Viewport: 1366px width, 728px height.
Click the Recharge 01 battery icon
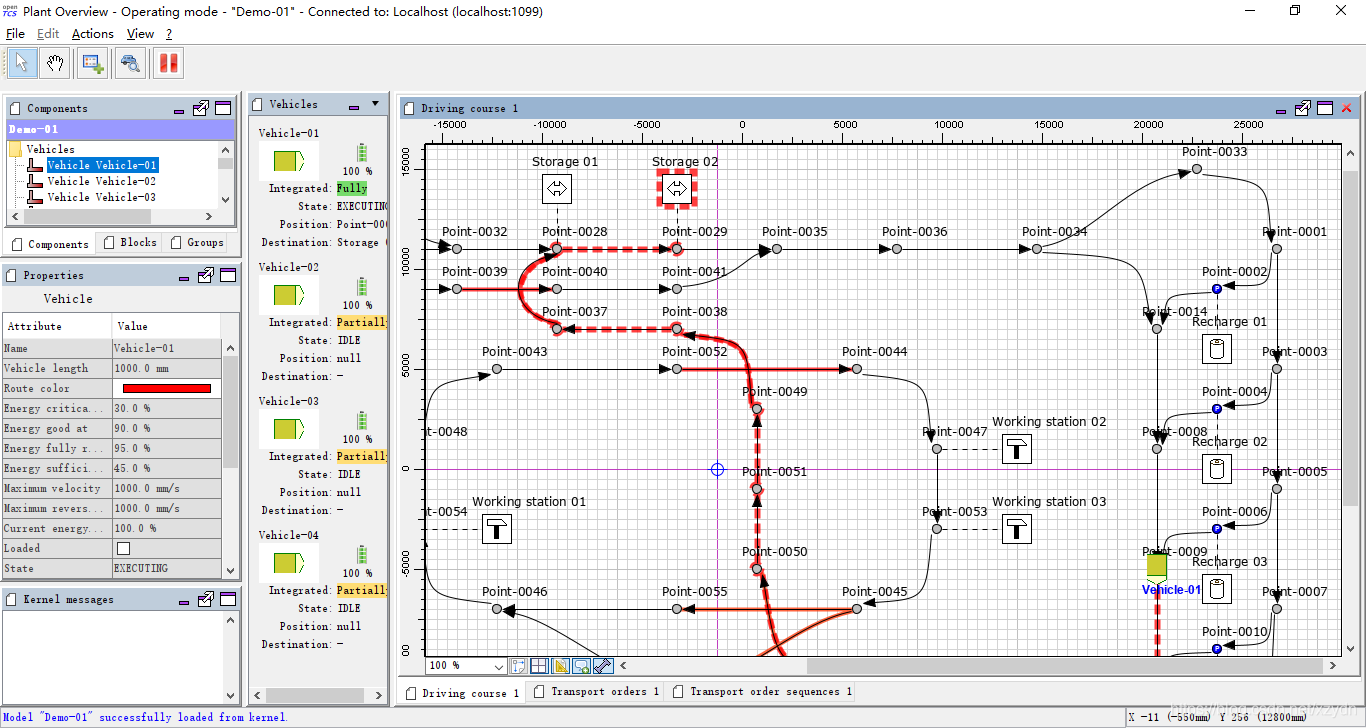[1217, 349]
